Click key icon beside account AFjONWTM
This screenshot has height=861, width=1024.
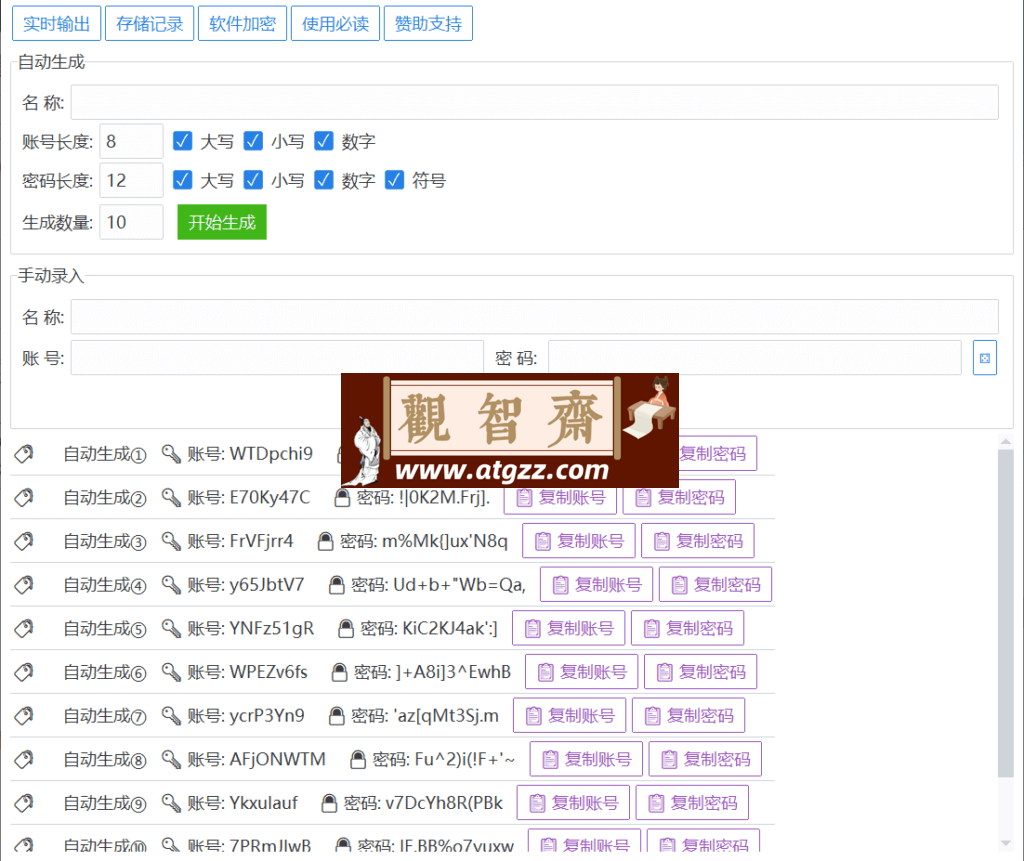(x=171, y=759)
